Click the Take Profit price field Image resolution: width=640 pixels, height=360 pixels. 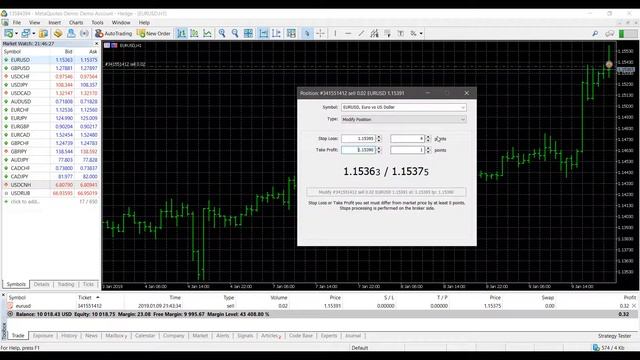coord(358,150)
